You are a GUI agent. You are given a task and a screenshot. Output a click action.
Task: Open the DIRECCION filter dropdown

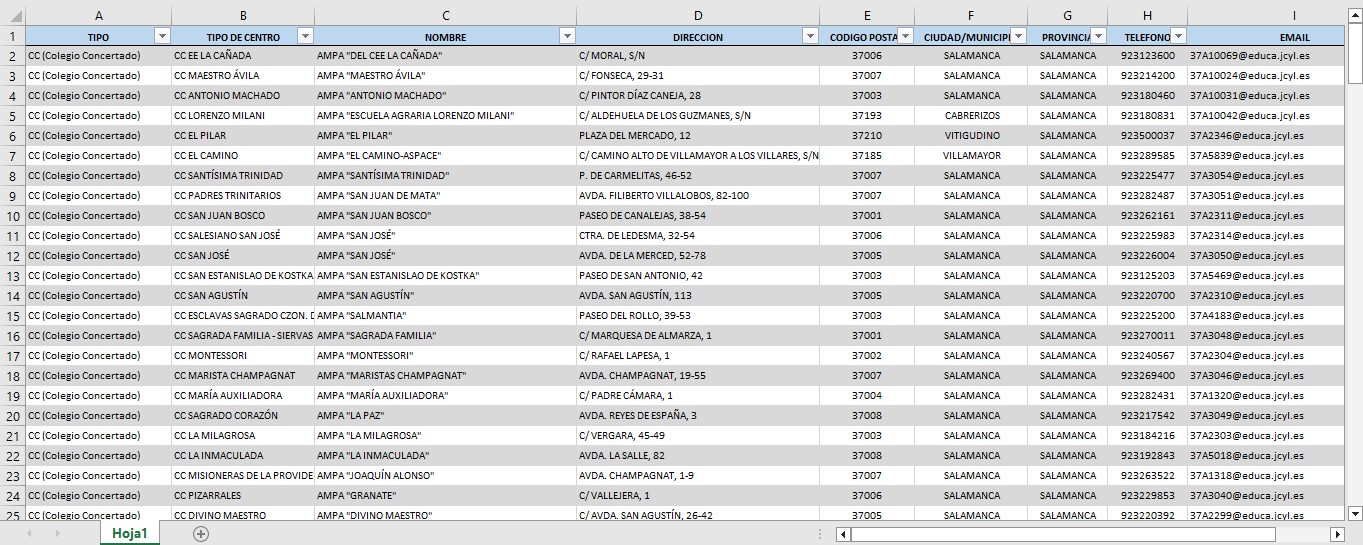pos(810,36)
